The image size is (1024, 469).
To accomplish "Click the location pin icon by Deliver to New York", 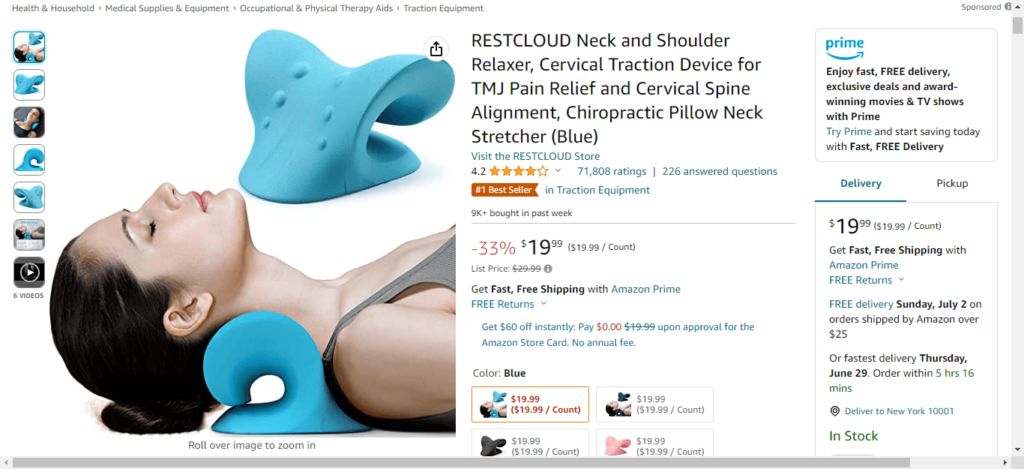I will [x=835, y=411].
